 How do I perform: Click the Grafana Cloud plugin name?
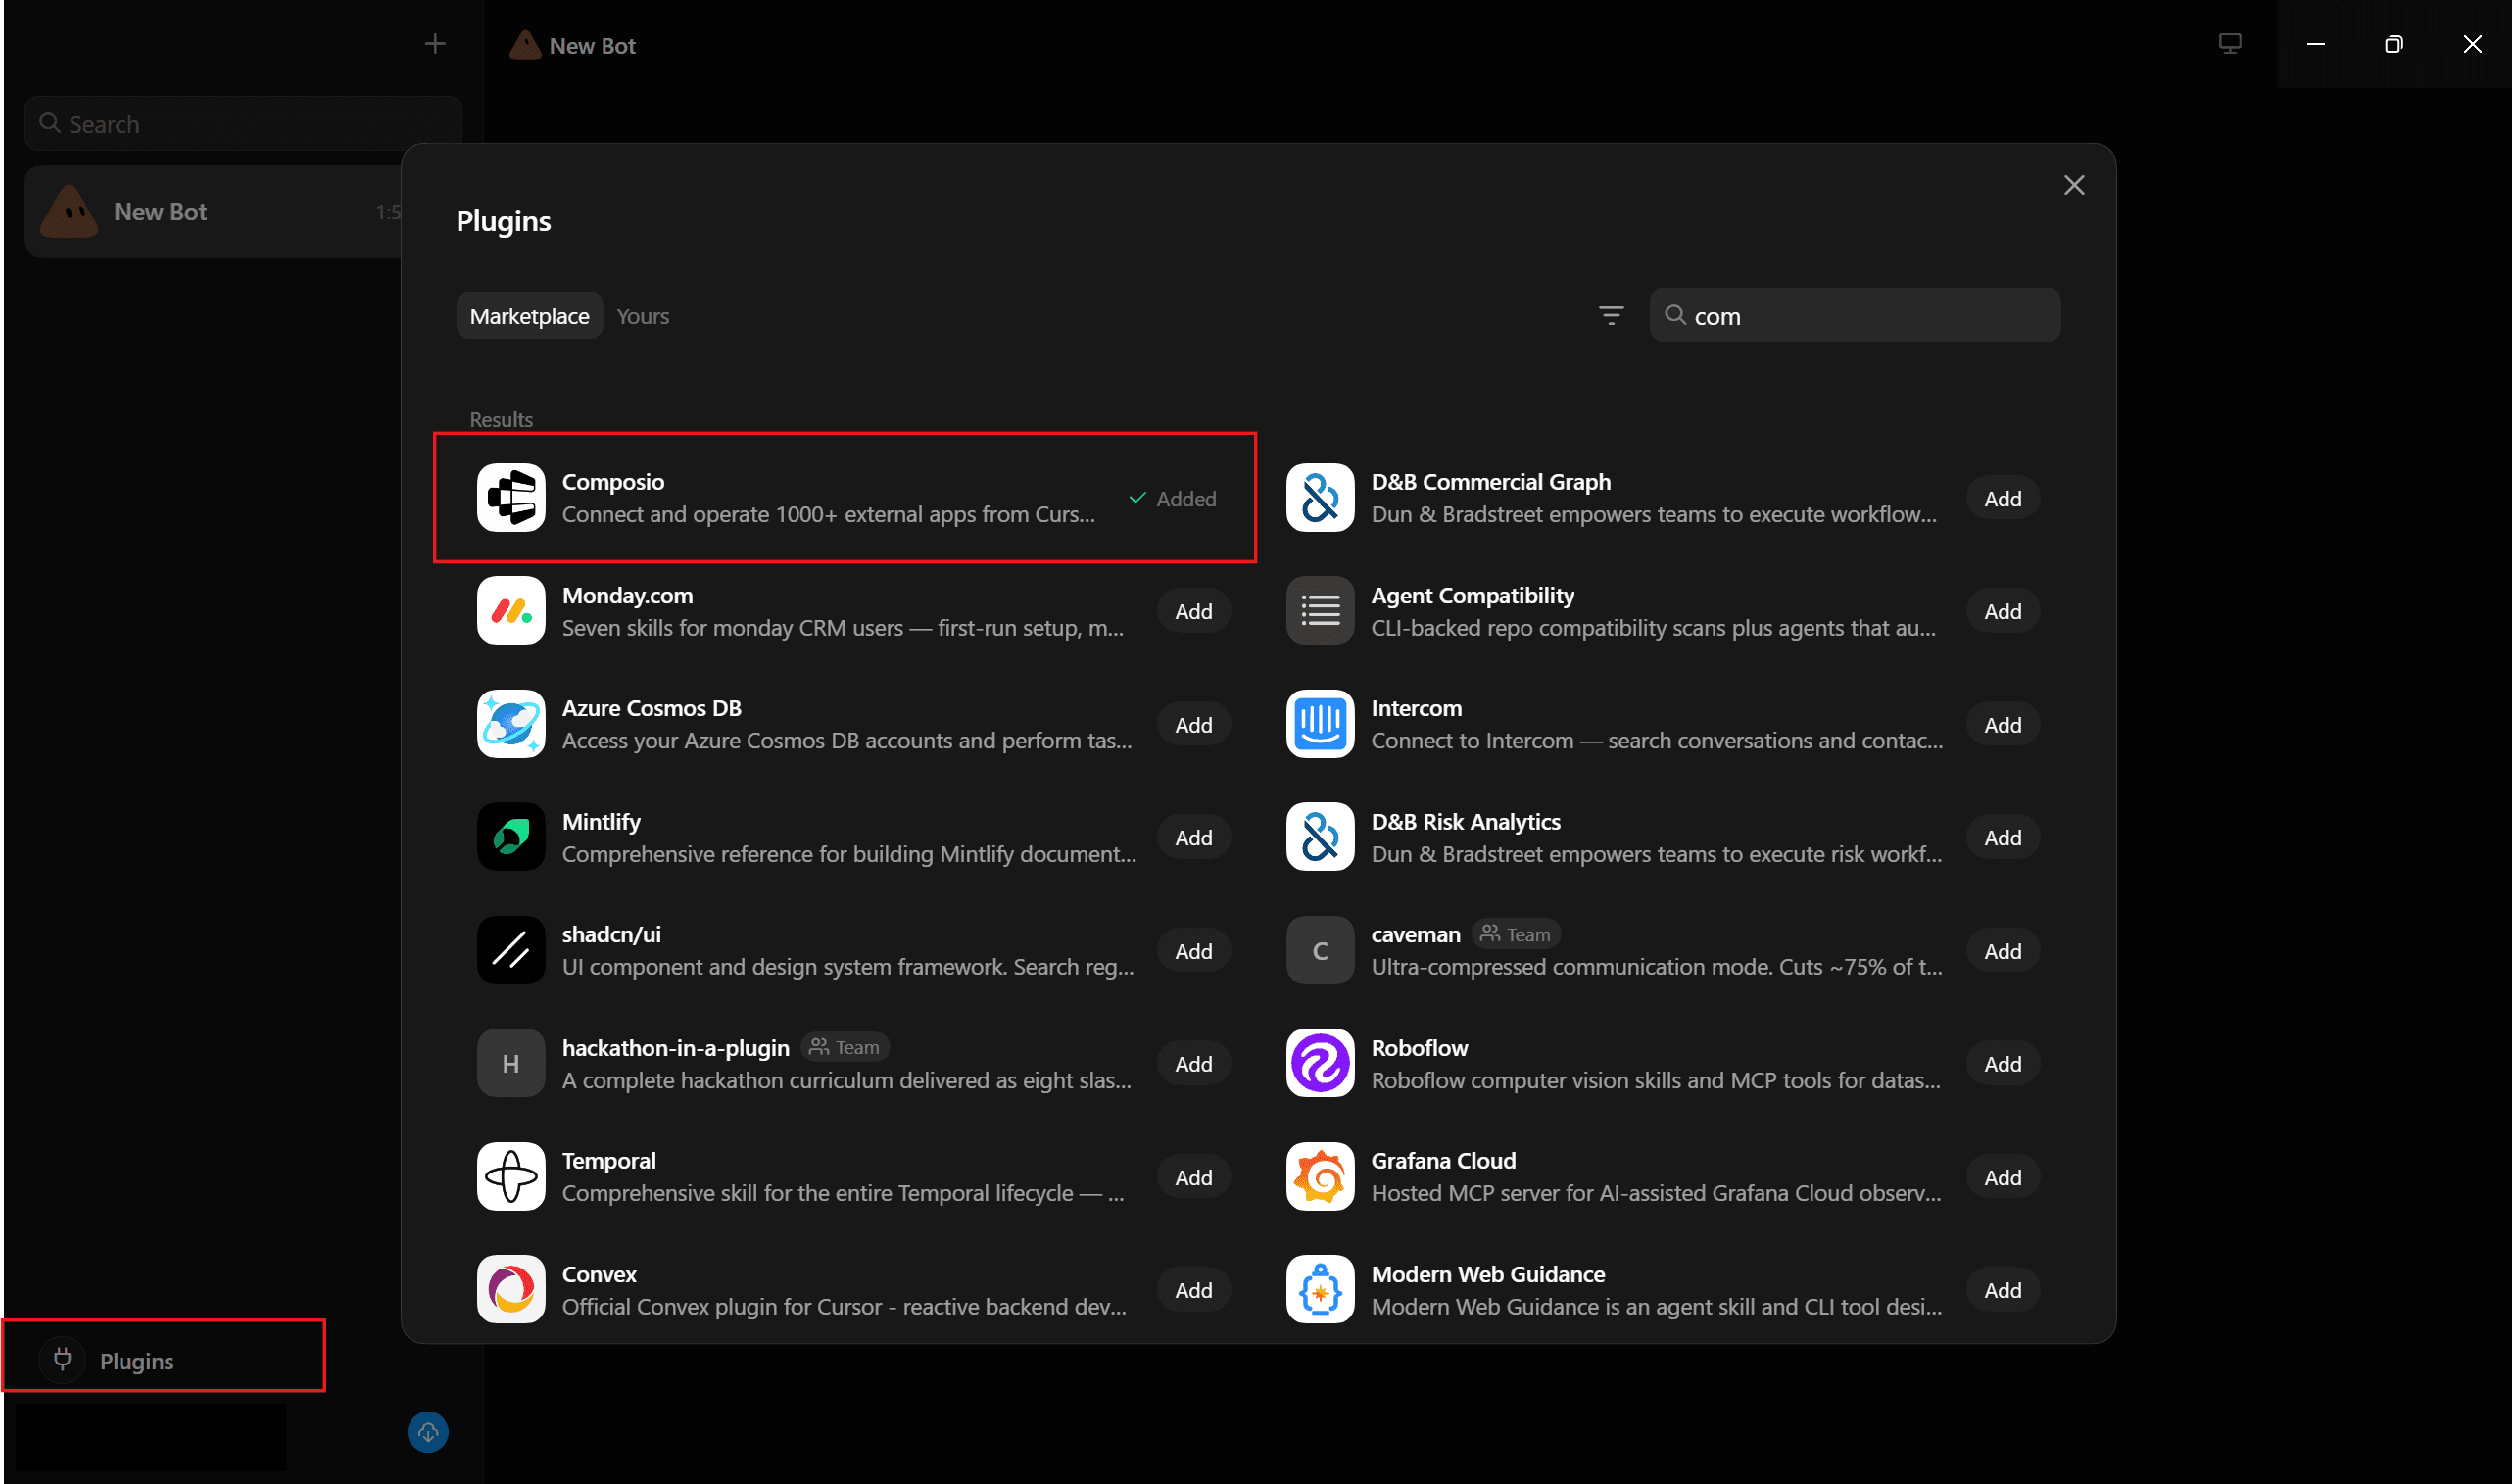pyautogui.click(x=1443, y=1161)
